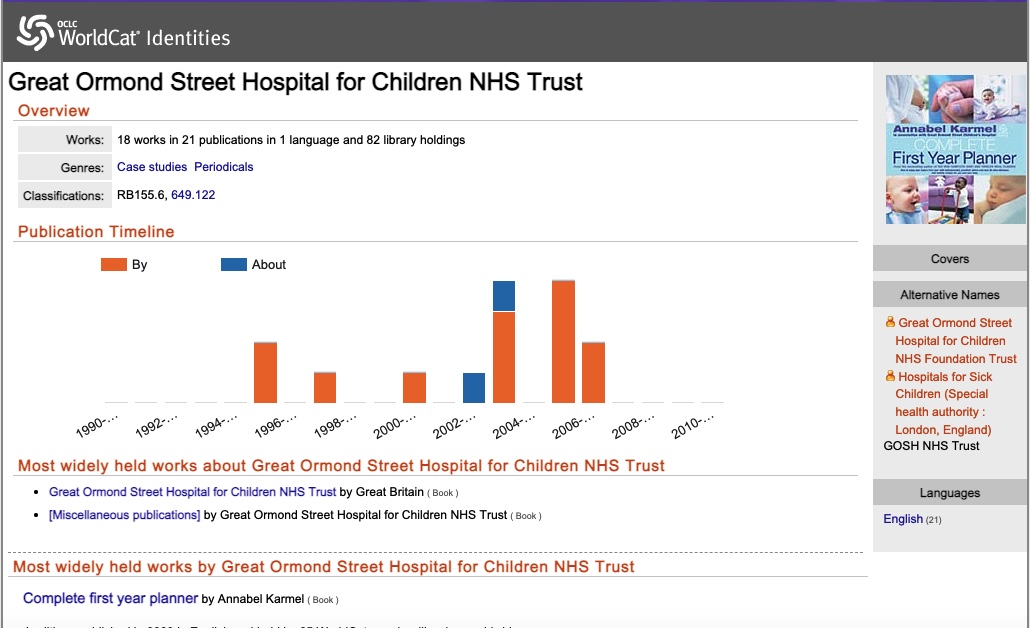Open Great Ormond Street NHS Foundation Trust name link
Screen dimensions: 1030x628
(x=956, y=341)
